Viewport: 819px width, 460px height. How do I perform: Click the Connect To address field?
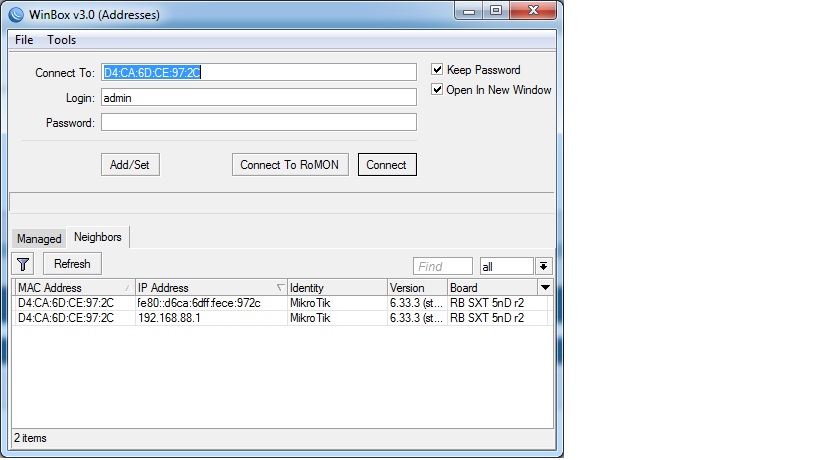[x=259, y=72]
